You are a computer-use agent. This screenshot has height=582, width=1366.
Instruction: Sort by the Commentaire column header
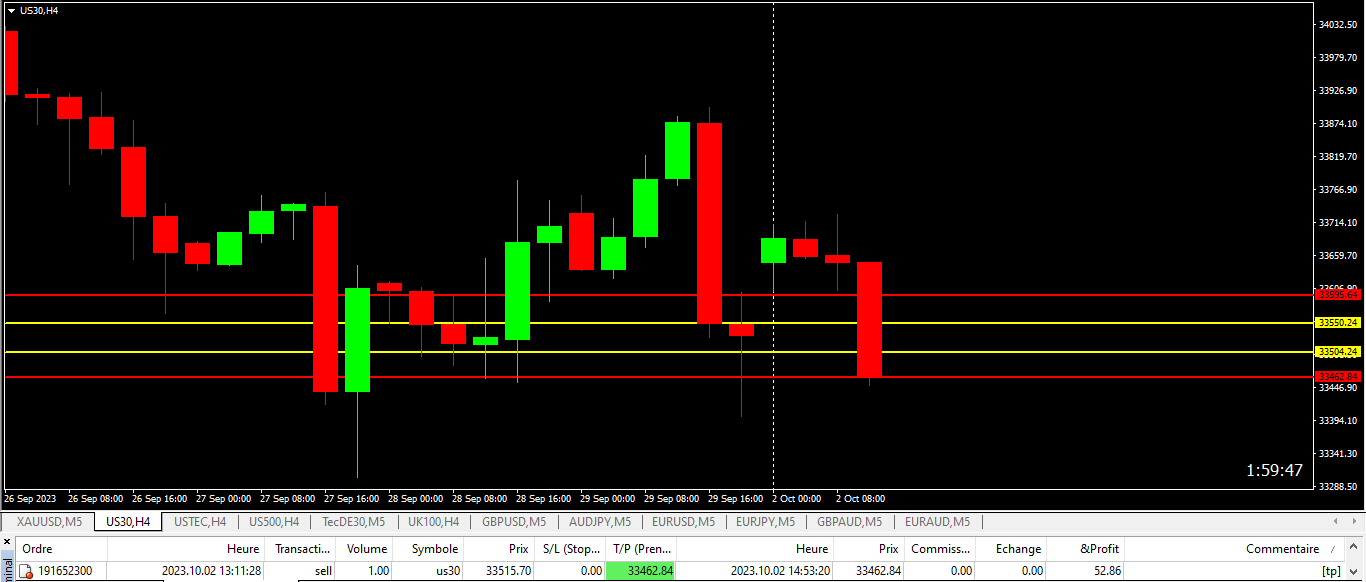(x=1282, y=549)
